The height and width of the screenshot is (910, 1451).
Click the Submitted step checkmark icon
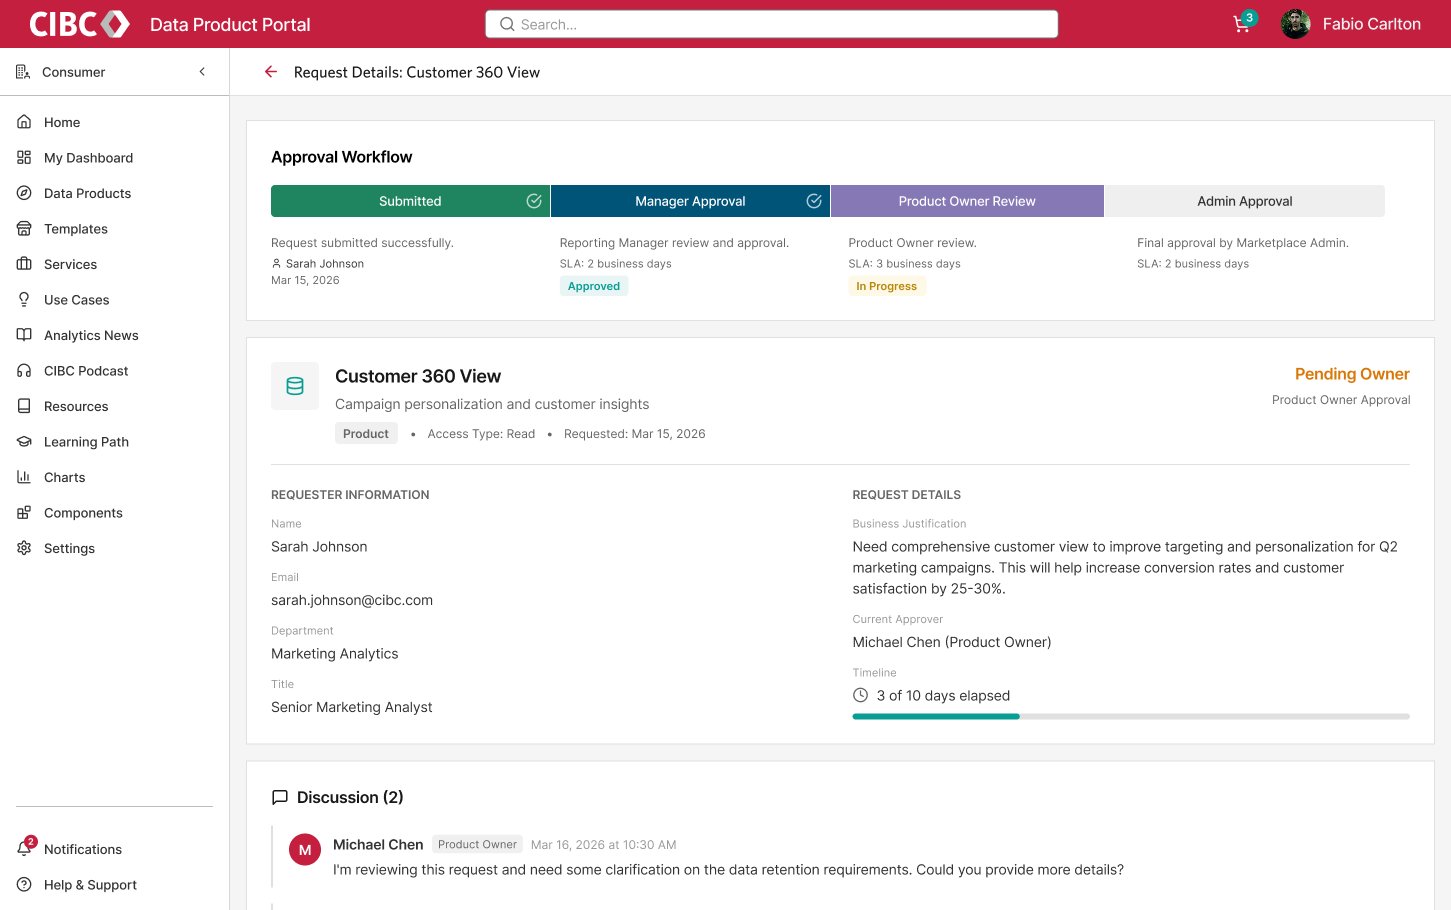click(534, 201)
